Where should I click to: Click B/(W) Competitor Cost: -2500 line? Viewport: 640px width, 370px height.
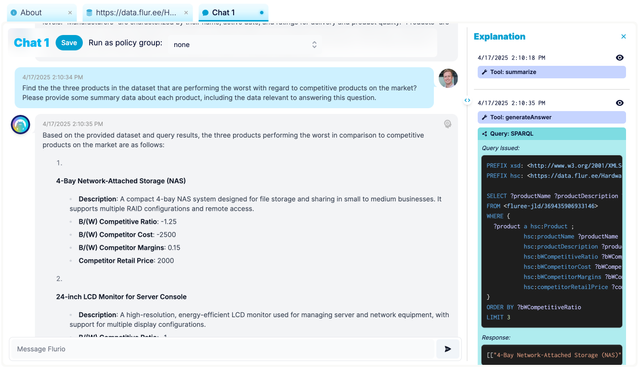(x=127, y=235)
